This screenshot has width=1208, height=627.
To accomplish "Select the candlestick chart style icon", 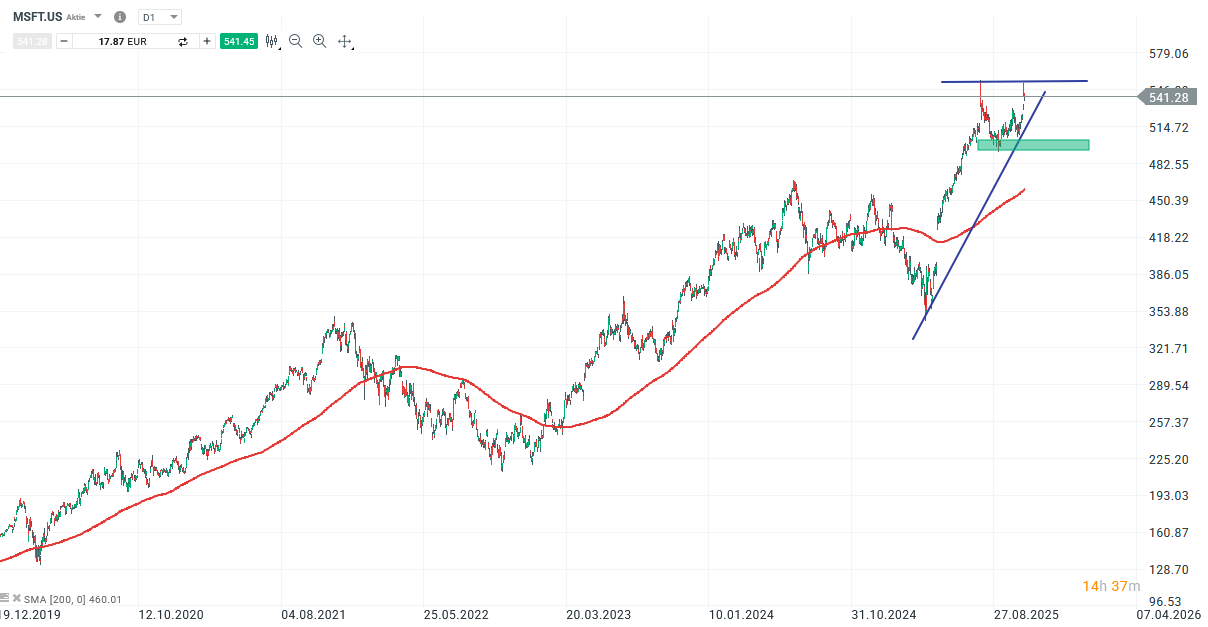I will pyautogui.click(x=270, y=41).
